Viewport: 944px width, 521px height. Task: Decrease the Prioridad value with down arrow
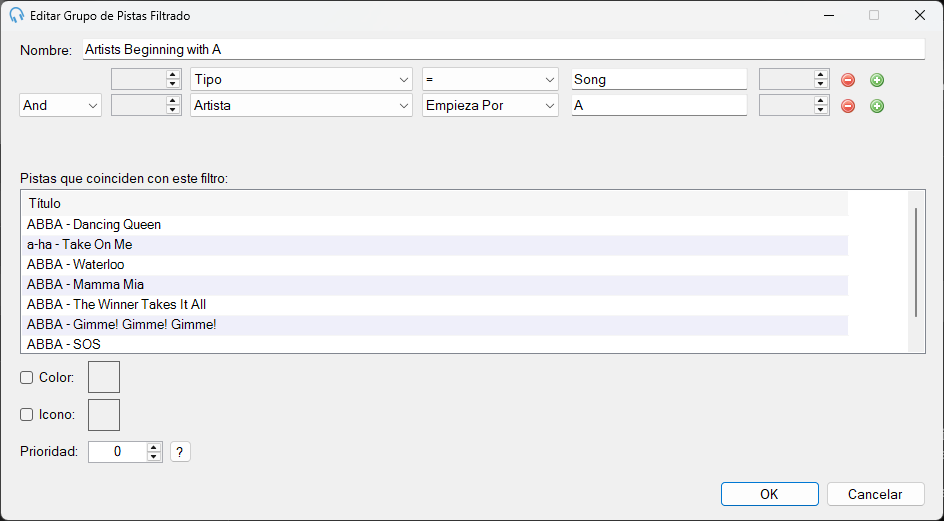(154, 457)
